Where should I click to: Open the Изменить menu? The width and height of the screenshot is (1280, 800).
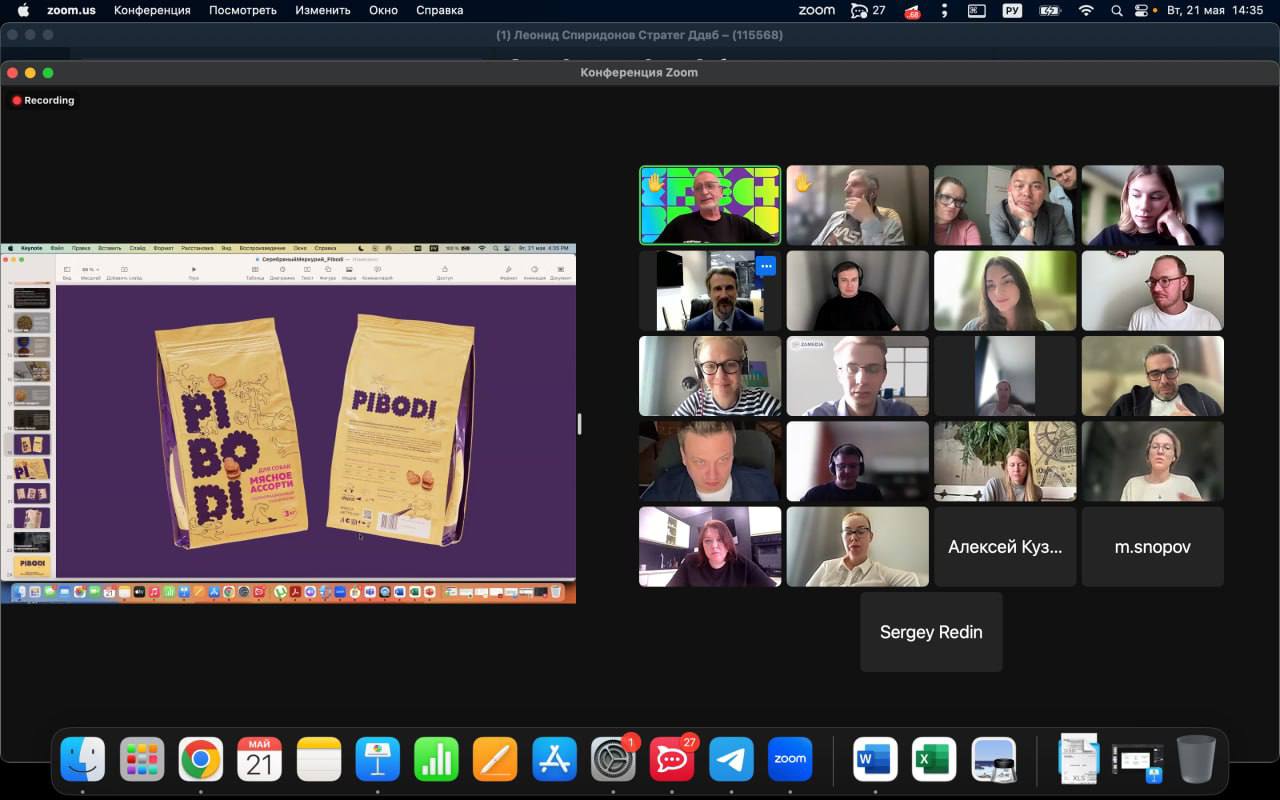[323, 10]
